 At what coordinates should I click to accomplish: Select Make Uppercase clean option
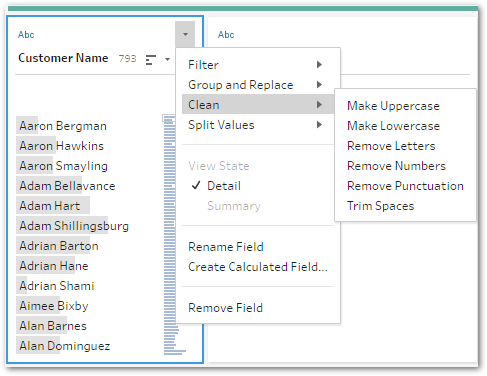393,106
